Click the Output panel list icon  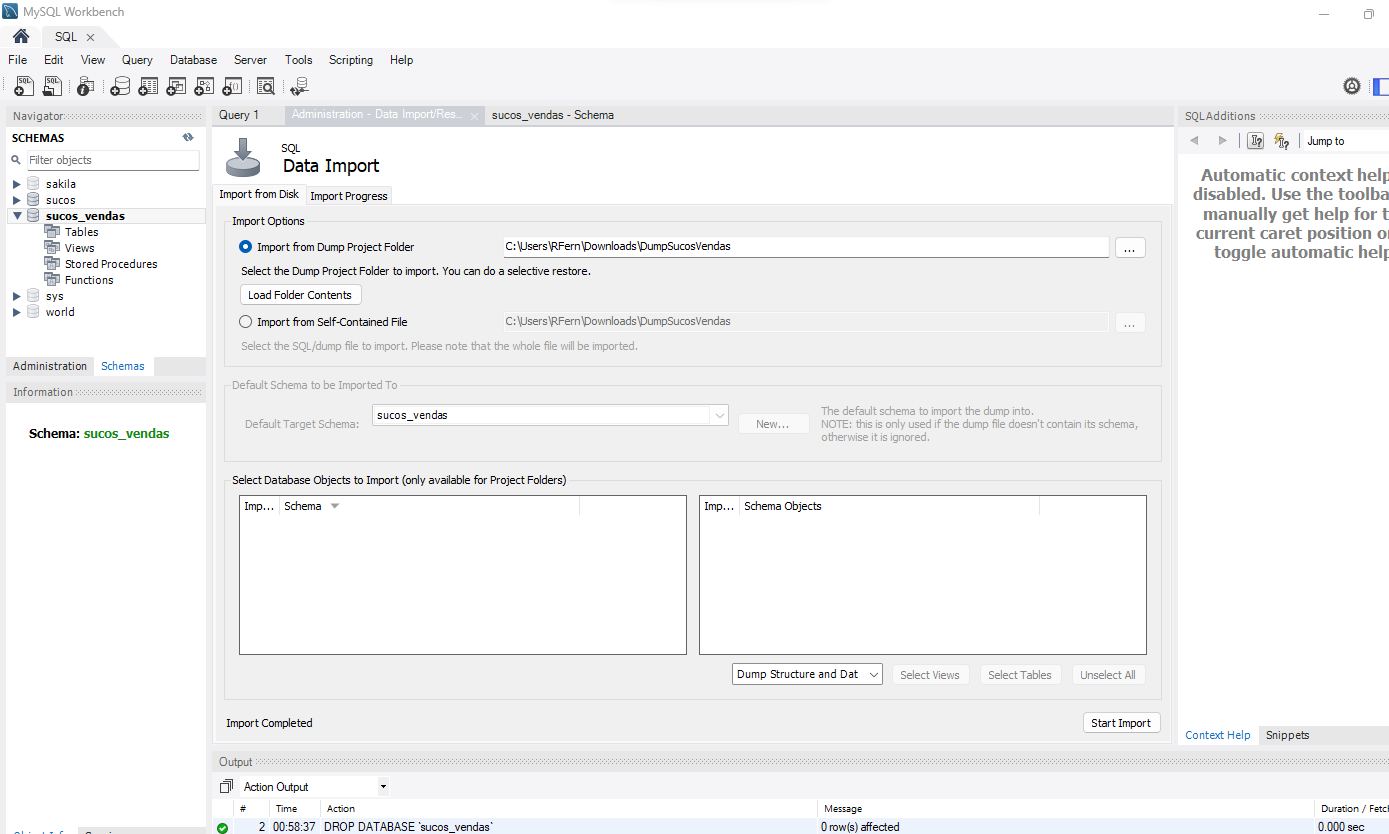(x=226, y=787)
